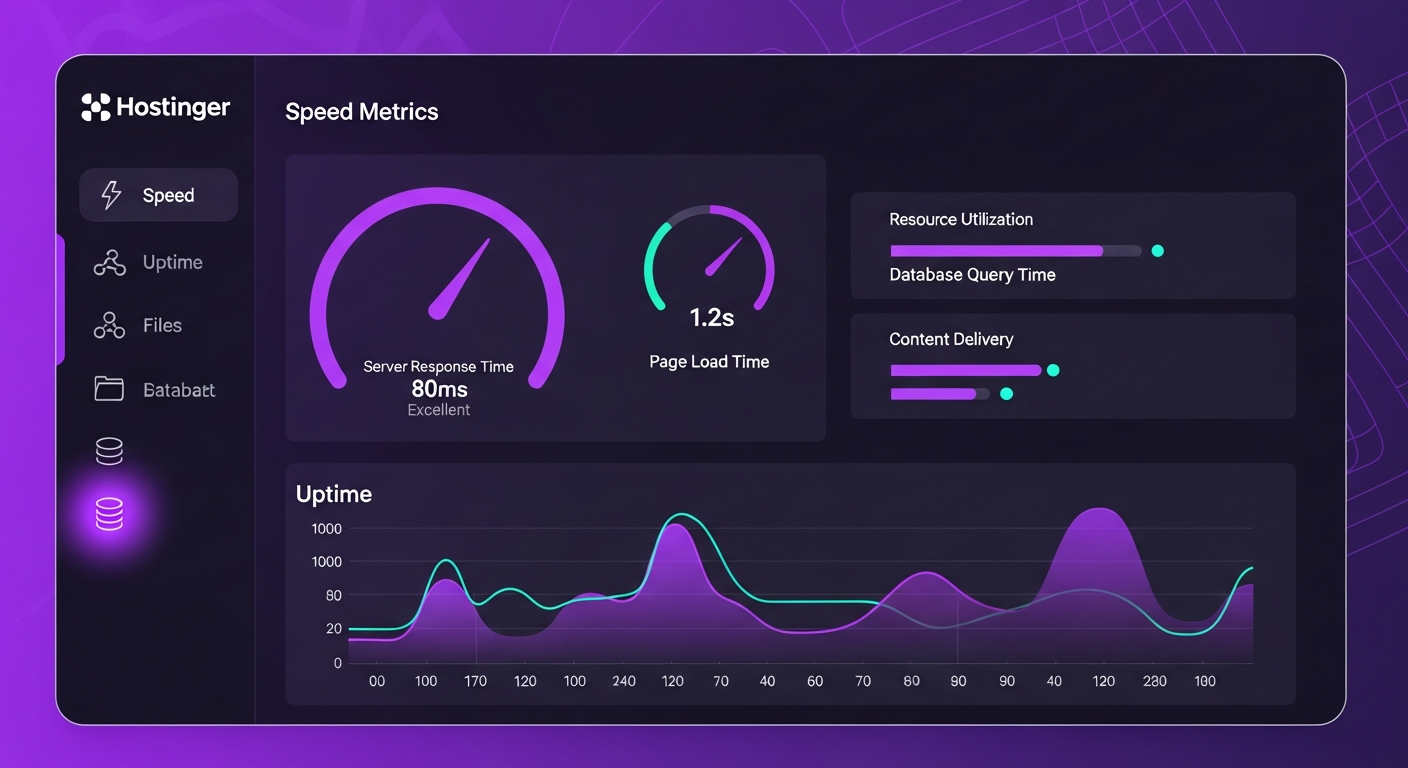Open the Uptime sidebar menu item
Image resolution: width=1408 pixels, height=768 pixels.
(x=172, y=262)
